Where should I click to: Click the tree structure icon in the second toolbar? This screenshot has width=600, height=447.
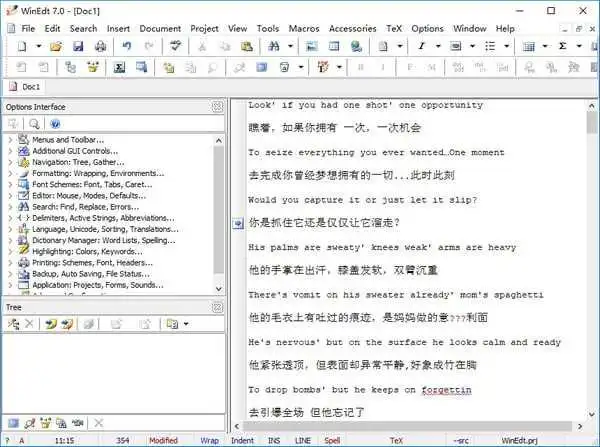coord(70,68)
